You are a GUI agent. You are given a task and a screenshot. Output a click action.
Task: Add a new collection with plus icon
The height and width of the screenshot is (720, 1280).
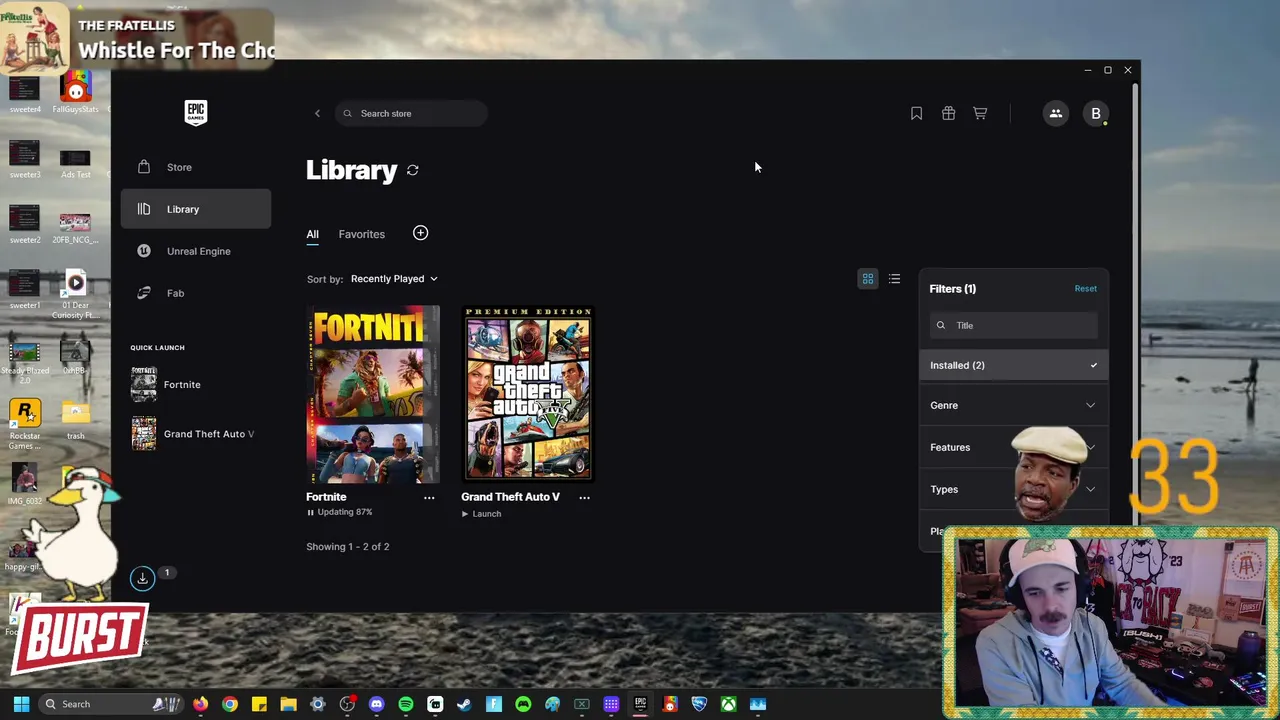click(x=420, y=233)
